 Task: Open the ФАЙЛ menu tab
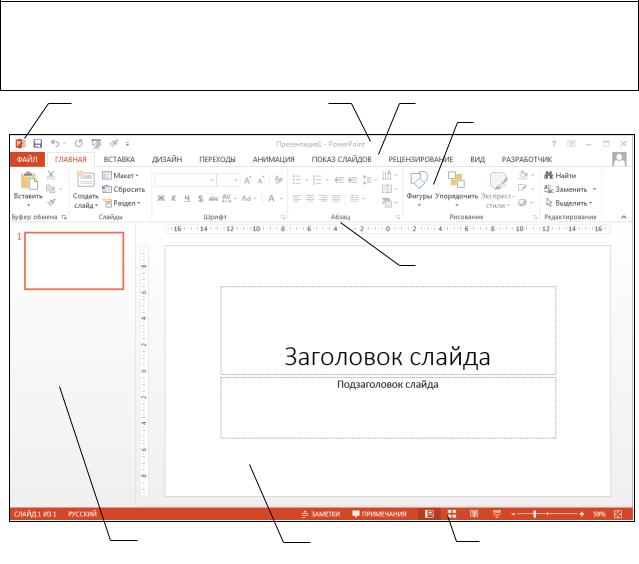(26, 159)
